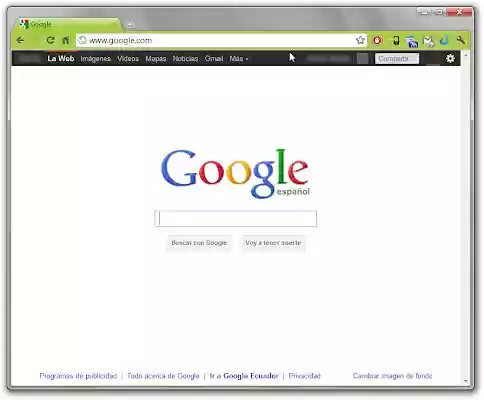Select La Web in the Google bar

coord(61,59)
